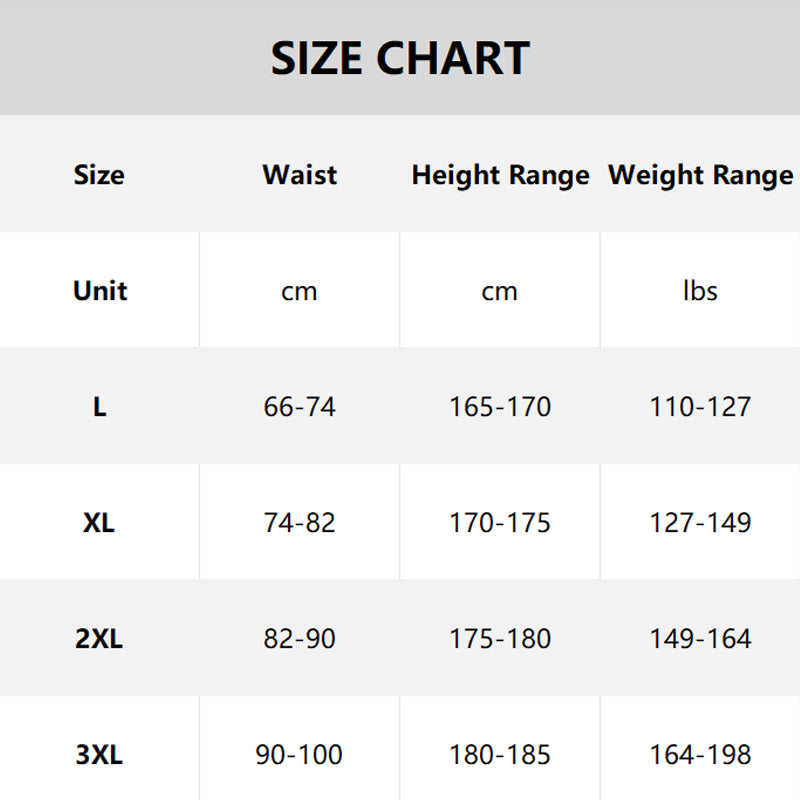
Task: Select the Height Range column header
Action: click(500, 176)
